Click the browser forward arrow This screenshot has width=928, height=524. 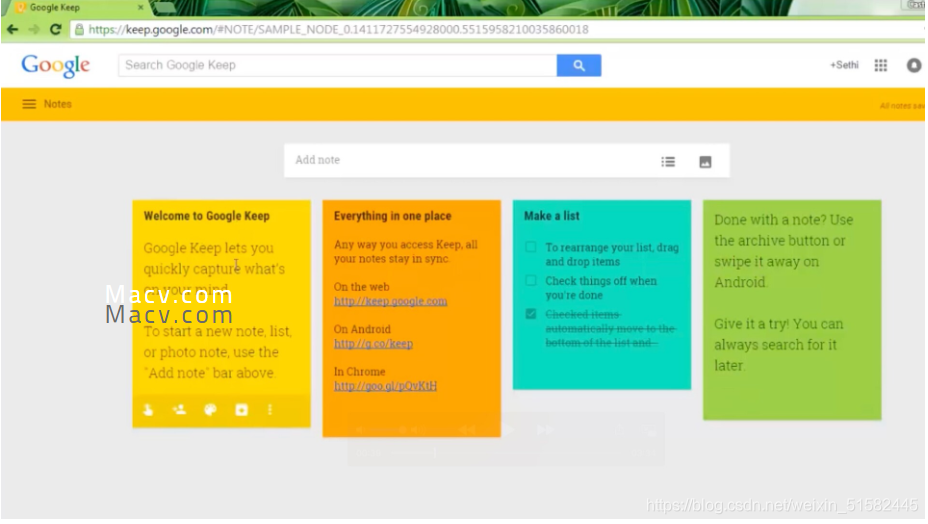[34, 29]
